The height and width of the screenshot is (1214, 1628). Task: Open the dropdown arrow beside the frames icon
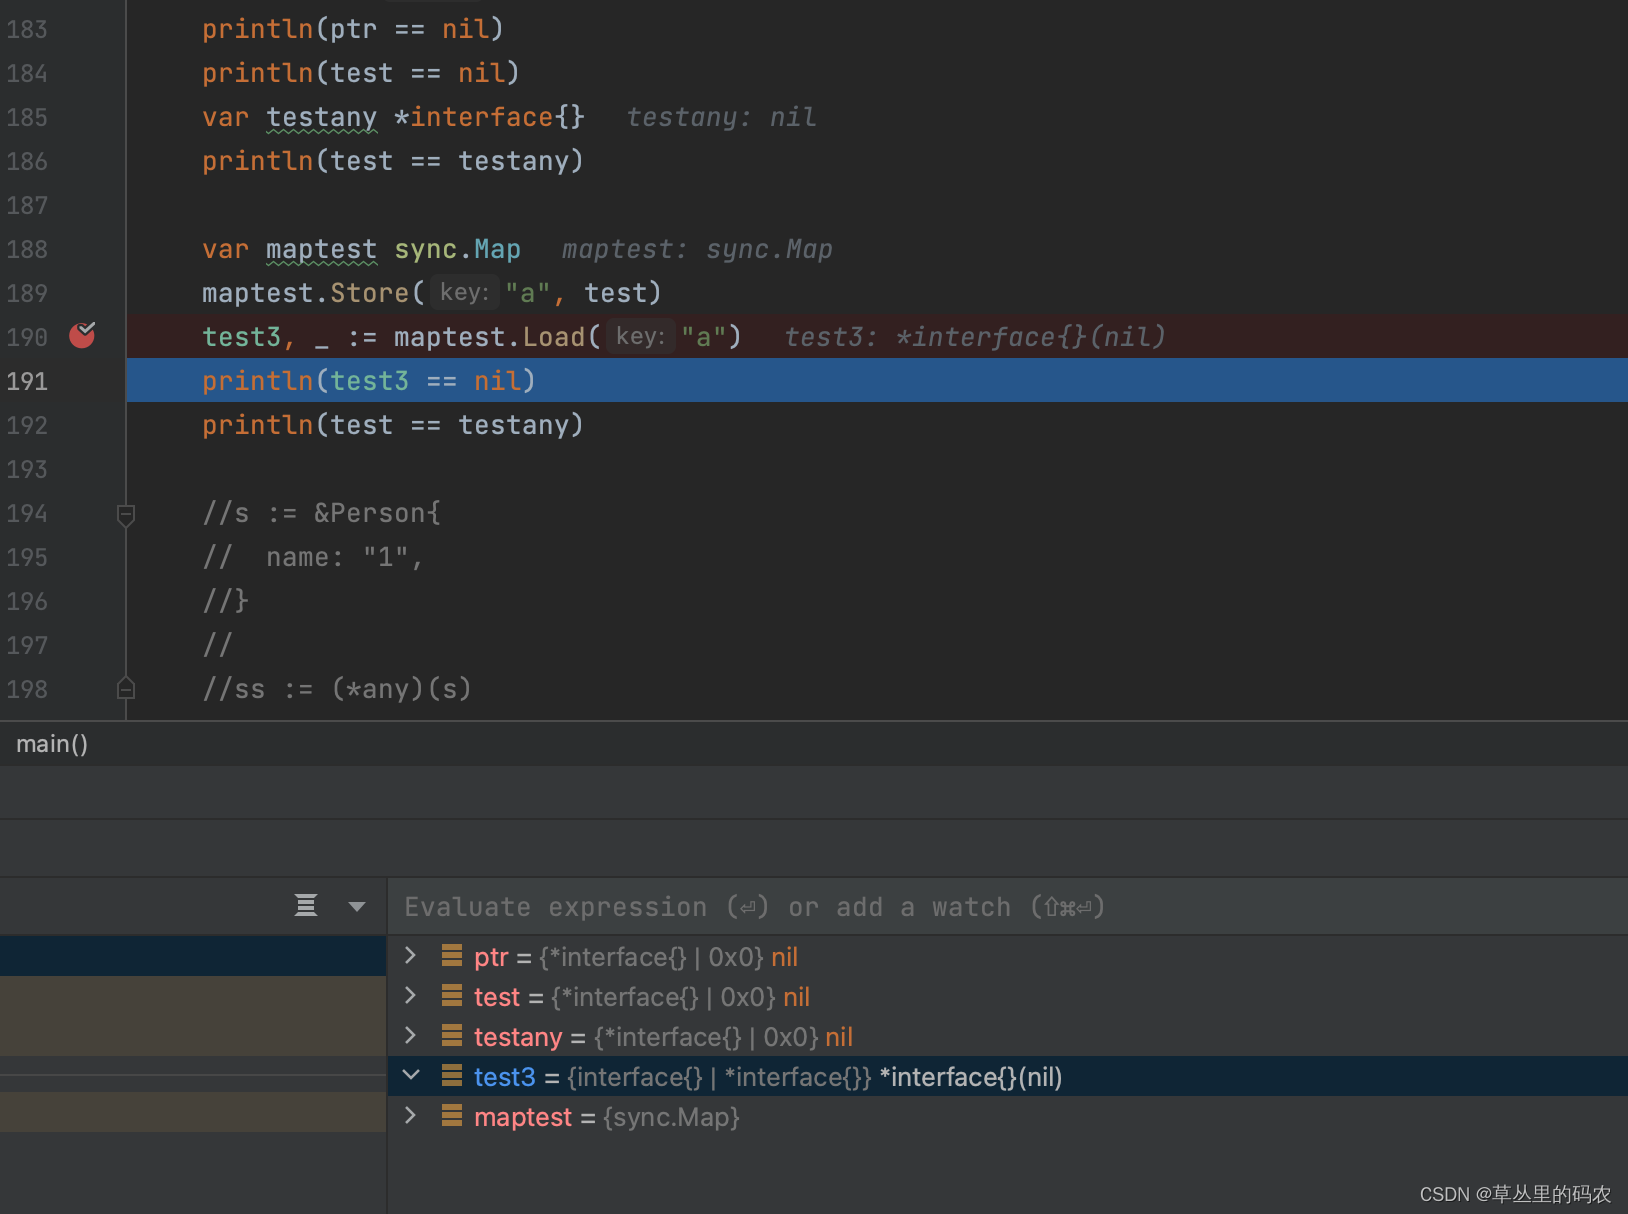pyautogui.click(x=357, y=907)
